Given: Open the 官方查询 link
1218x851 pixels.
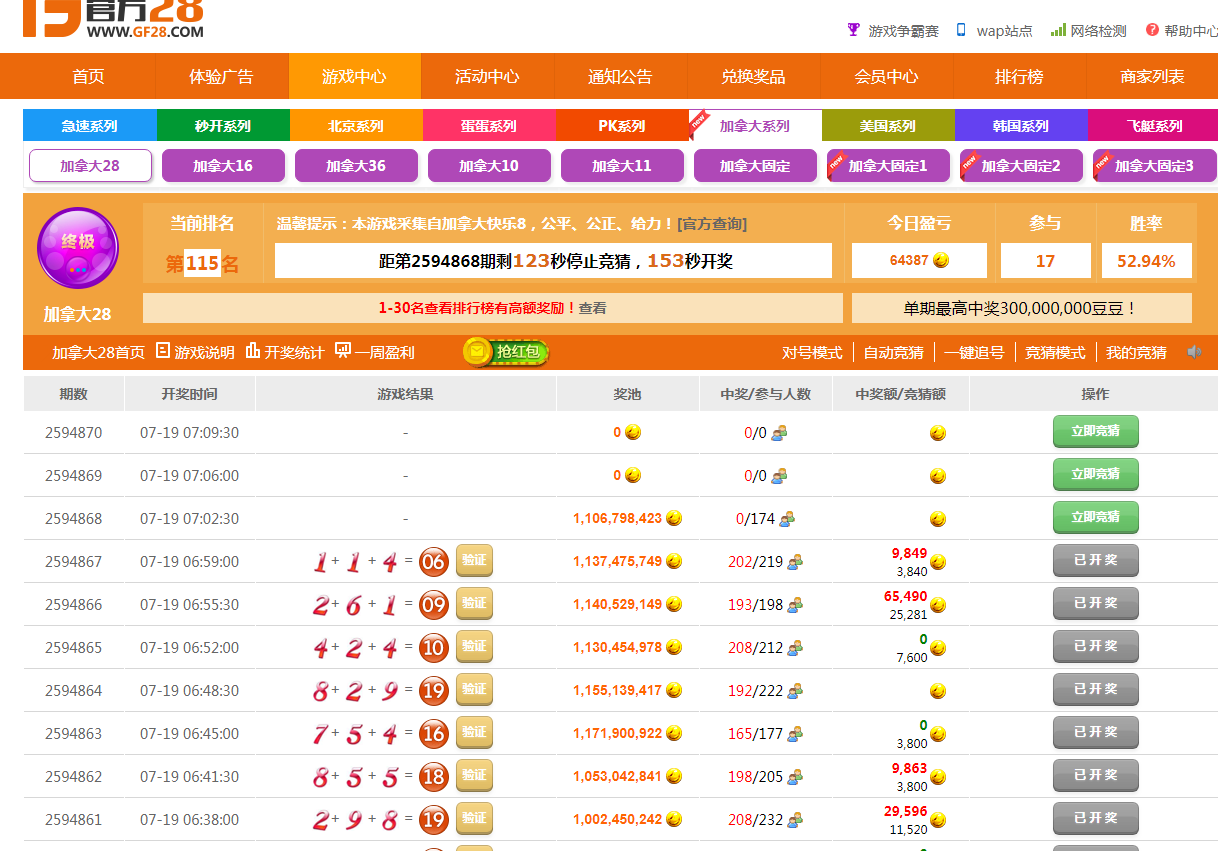Looking at the screenshot, I should (712, 224).
